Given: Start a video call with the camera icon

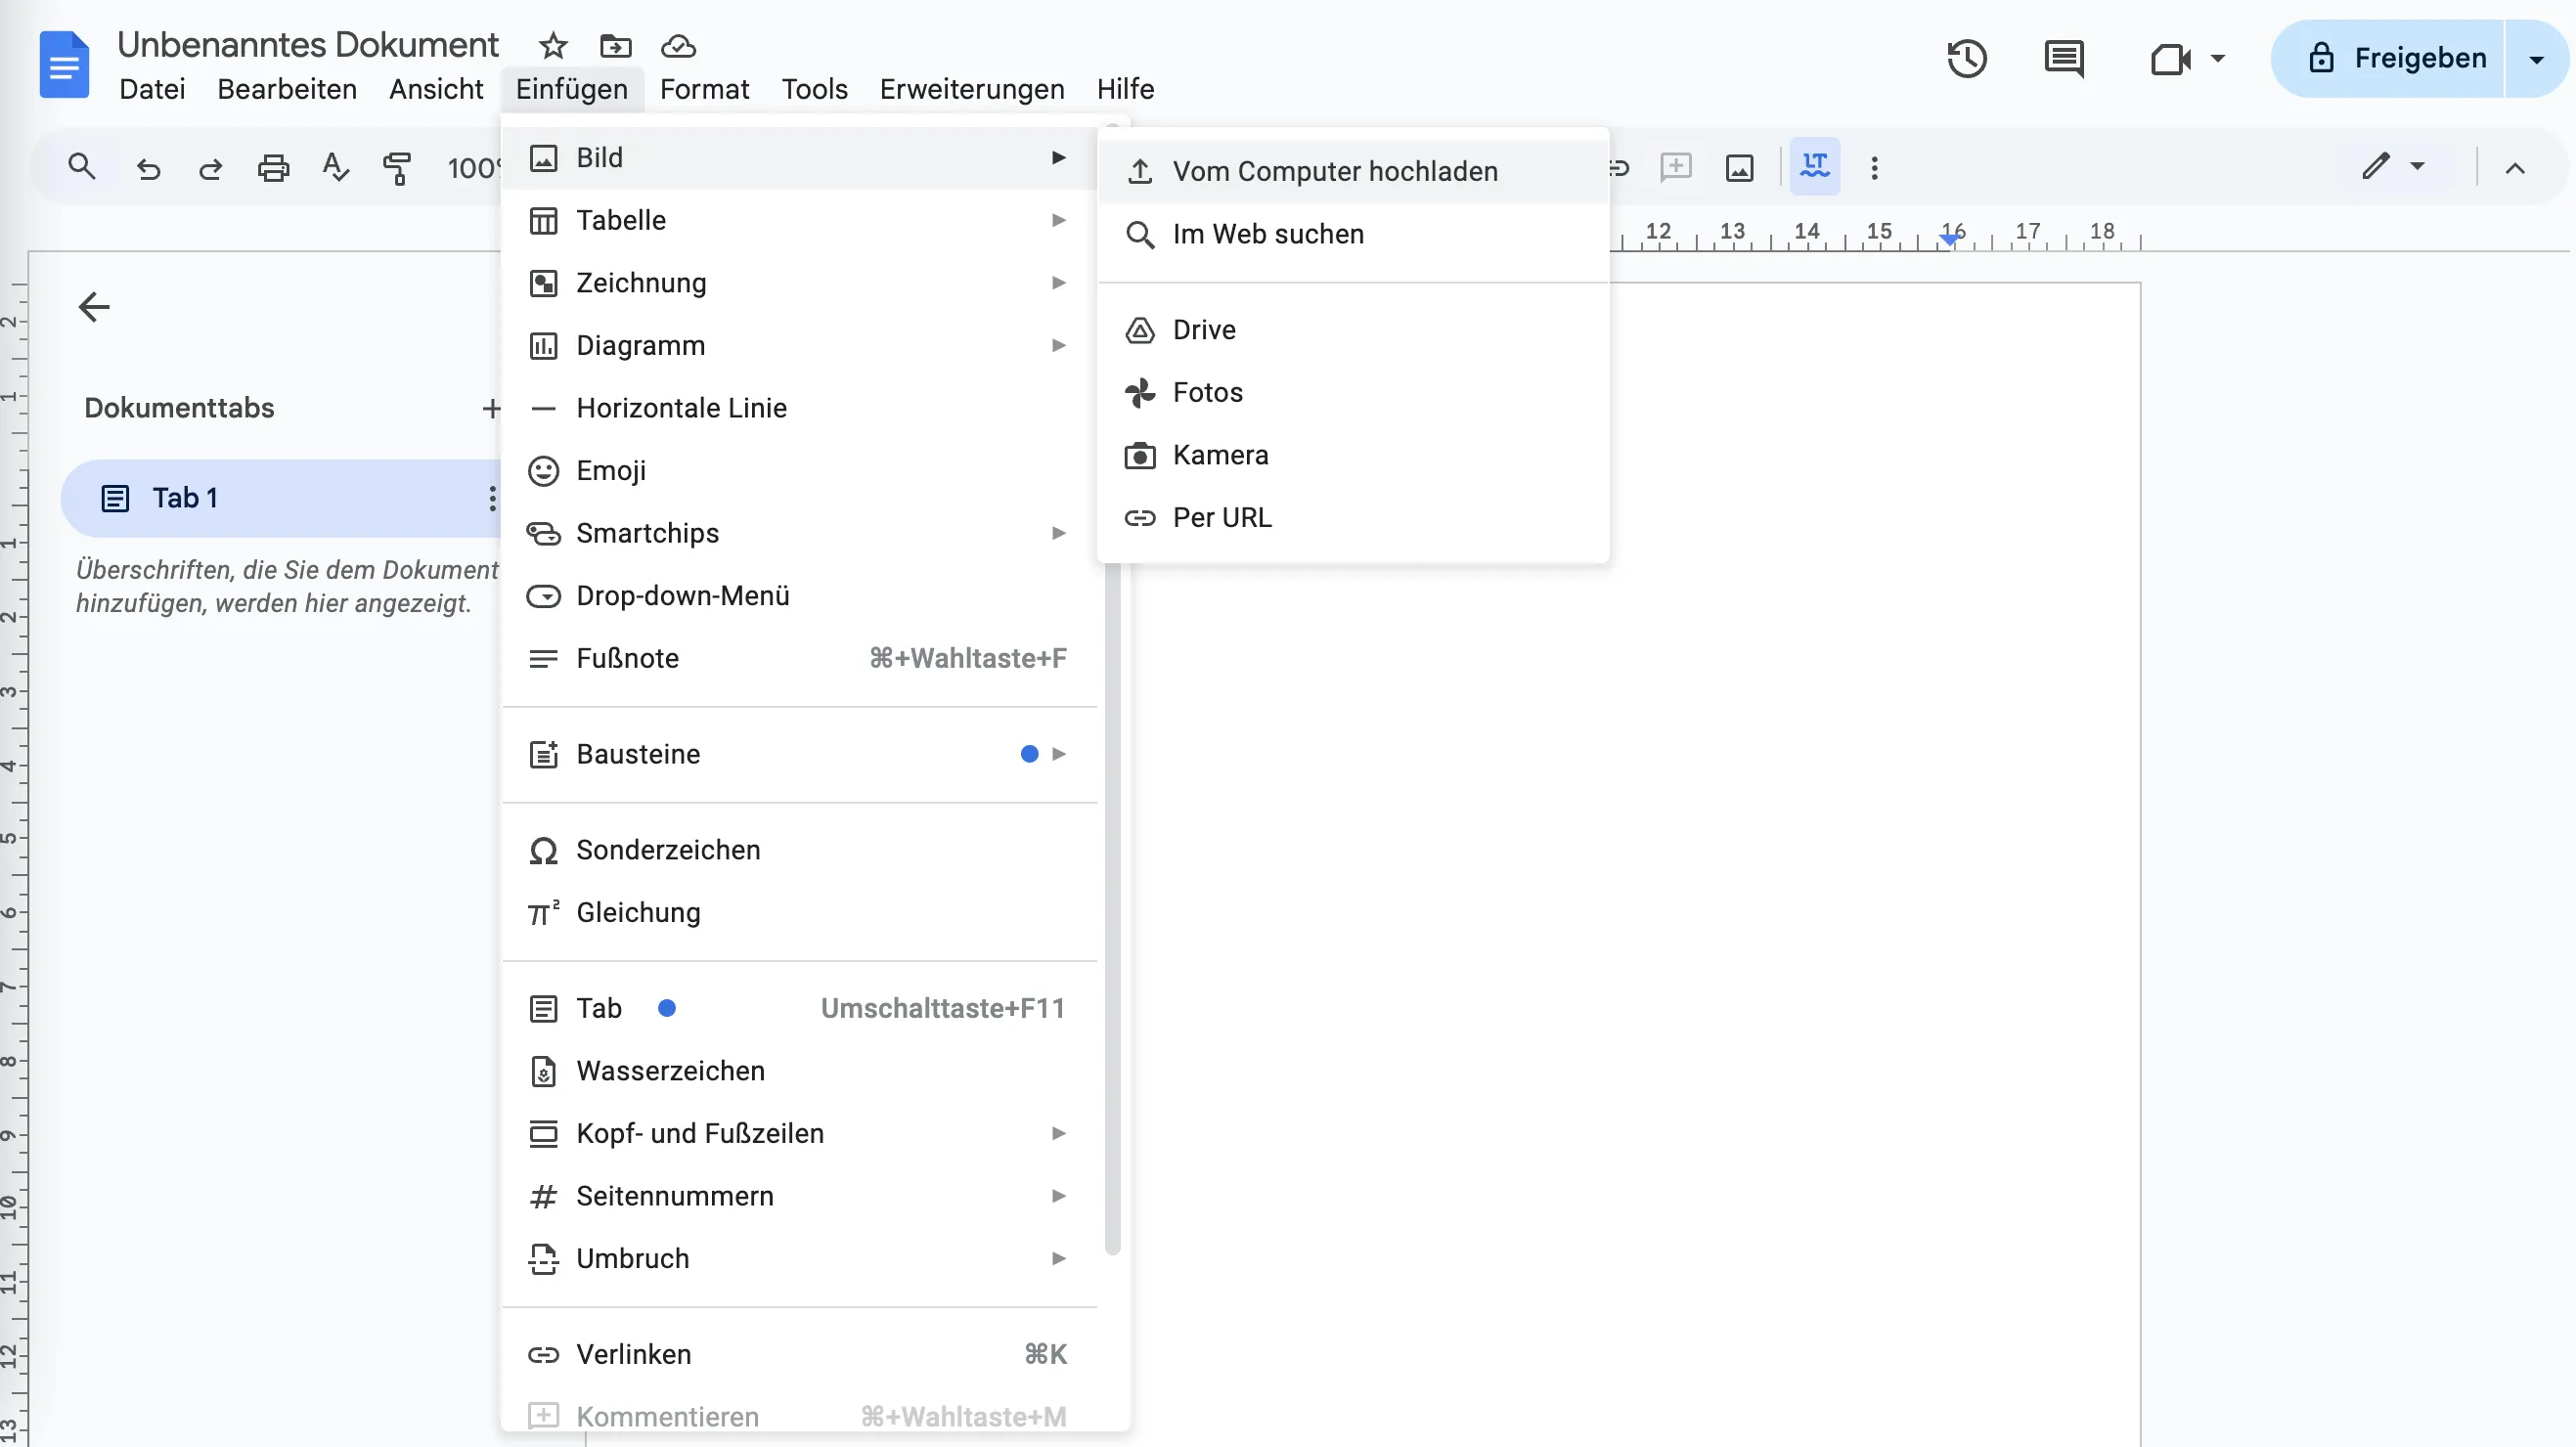Looking at the screenshot, I should click(x=2176, y=58).
